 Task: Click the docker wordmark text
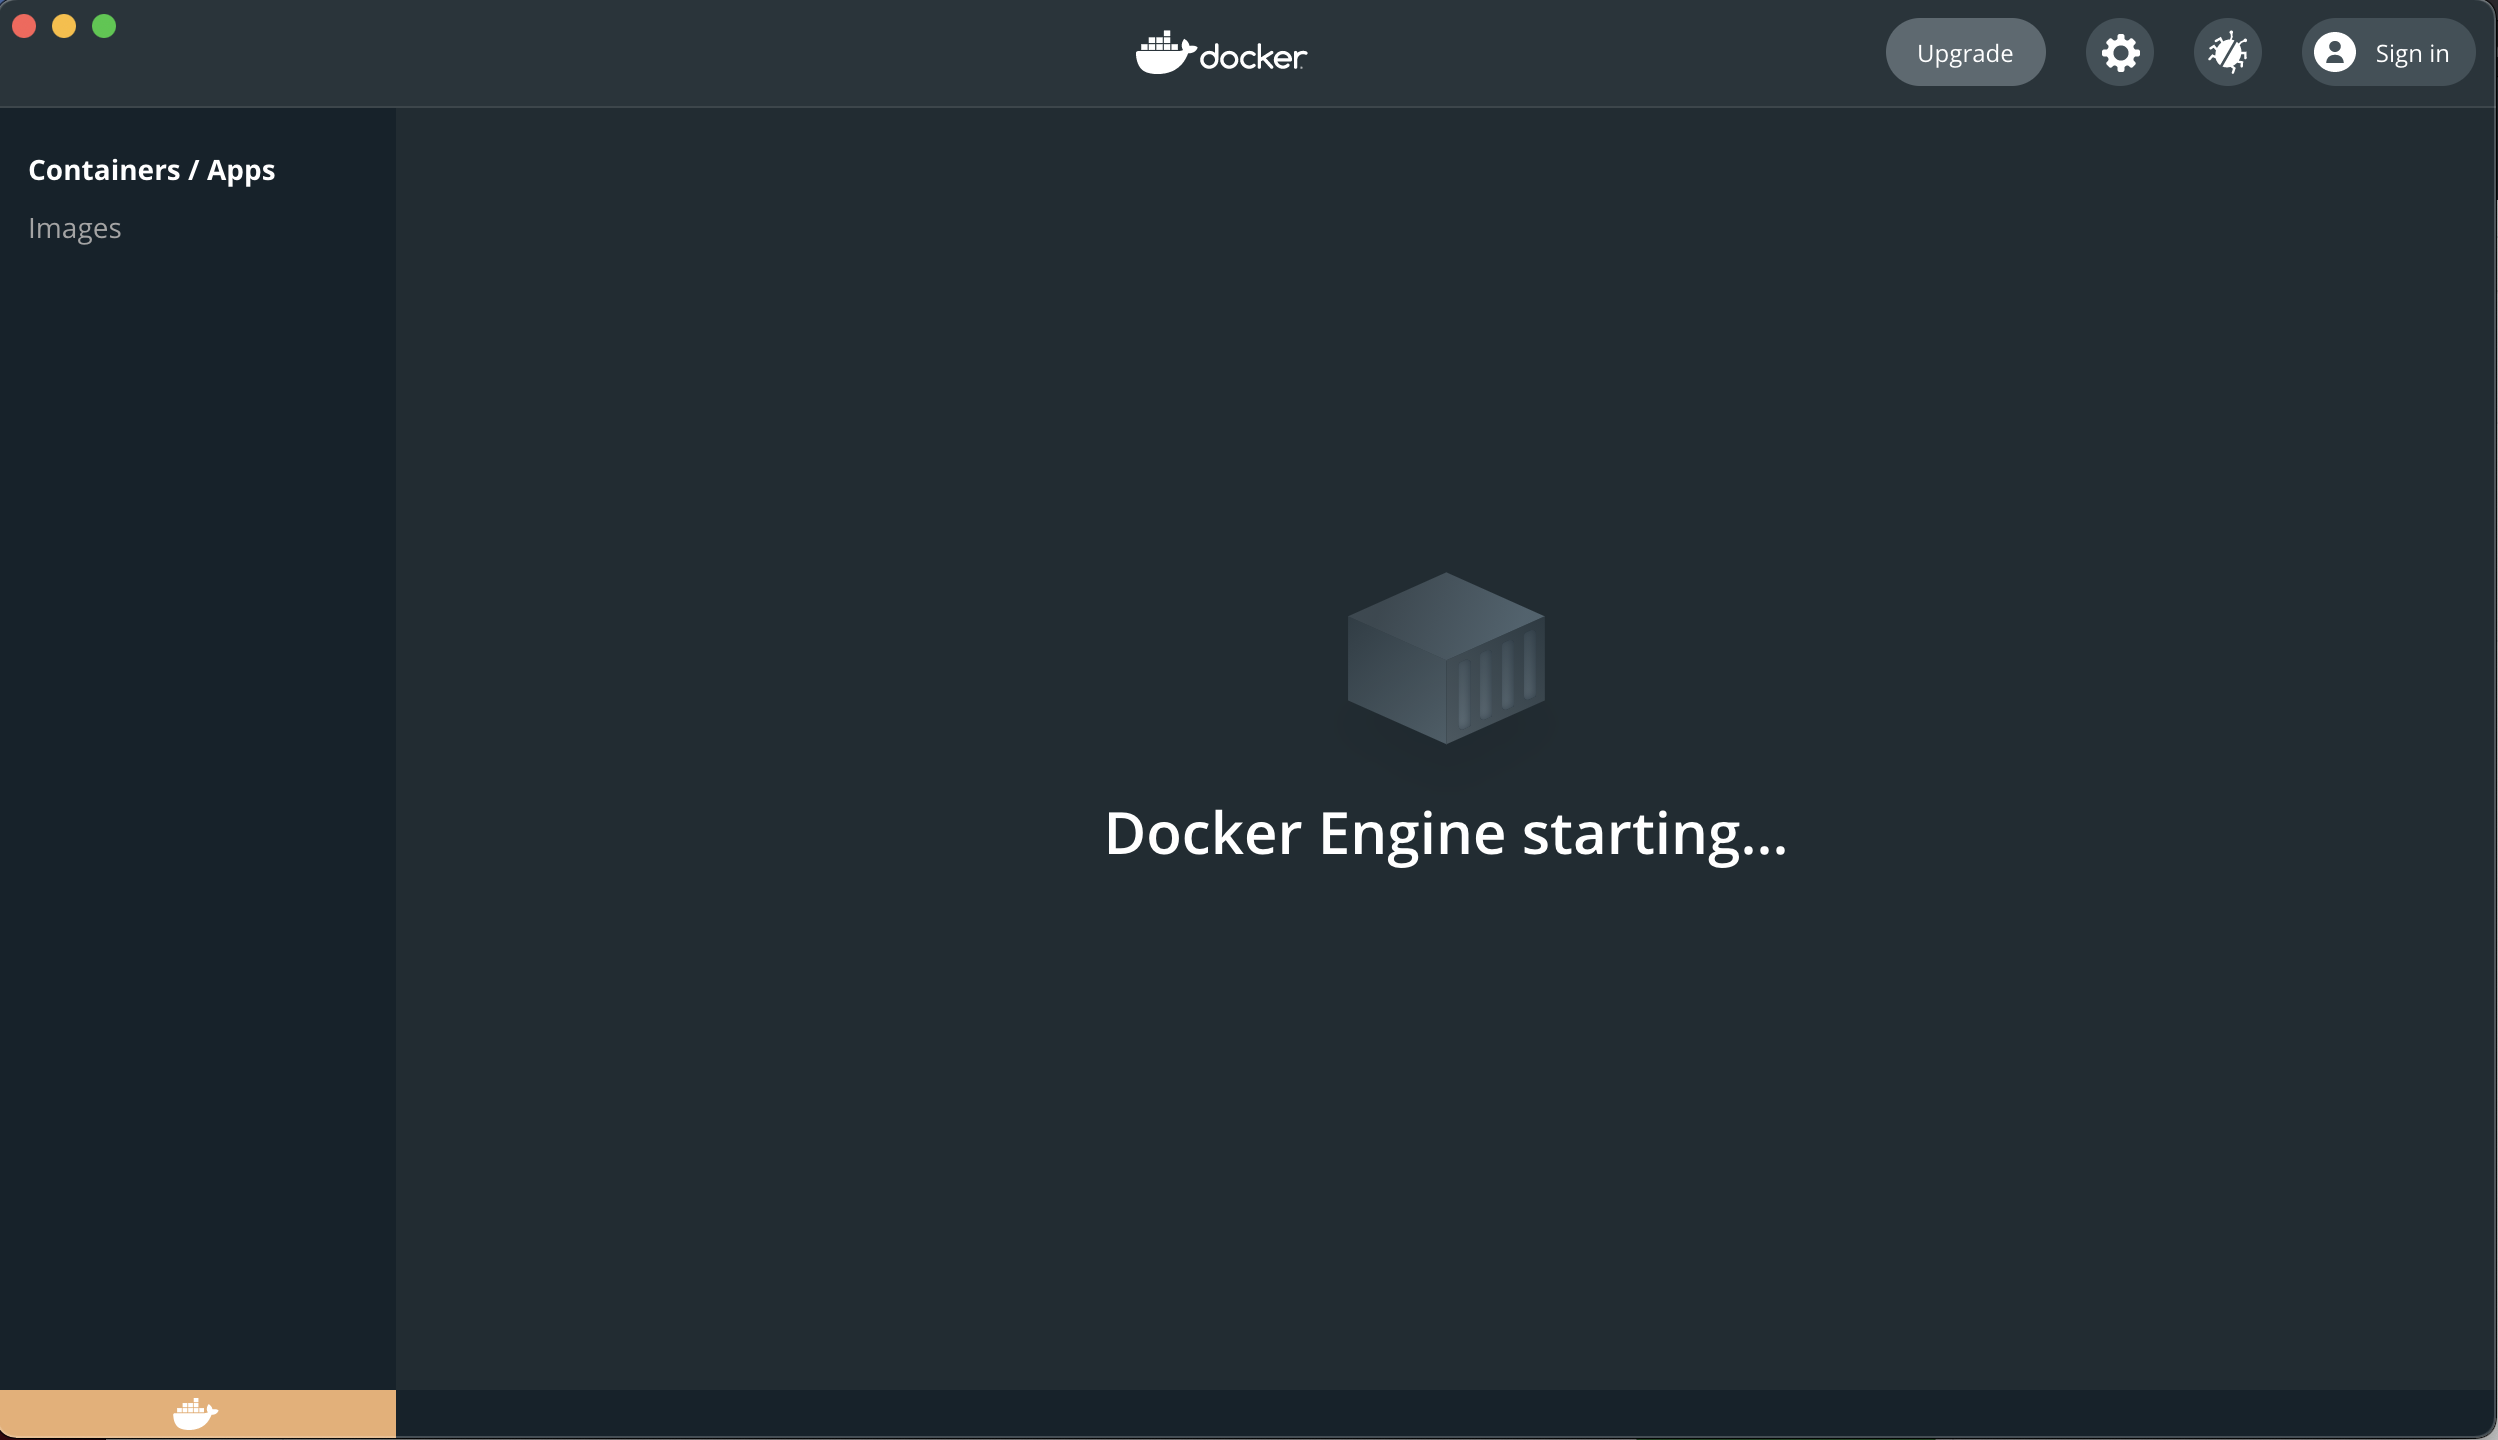coord(1252,57)
